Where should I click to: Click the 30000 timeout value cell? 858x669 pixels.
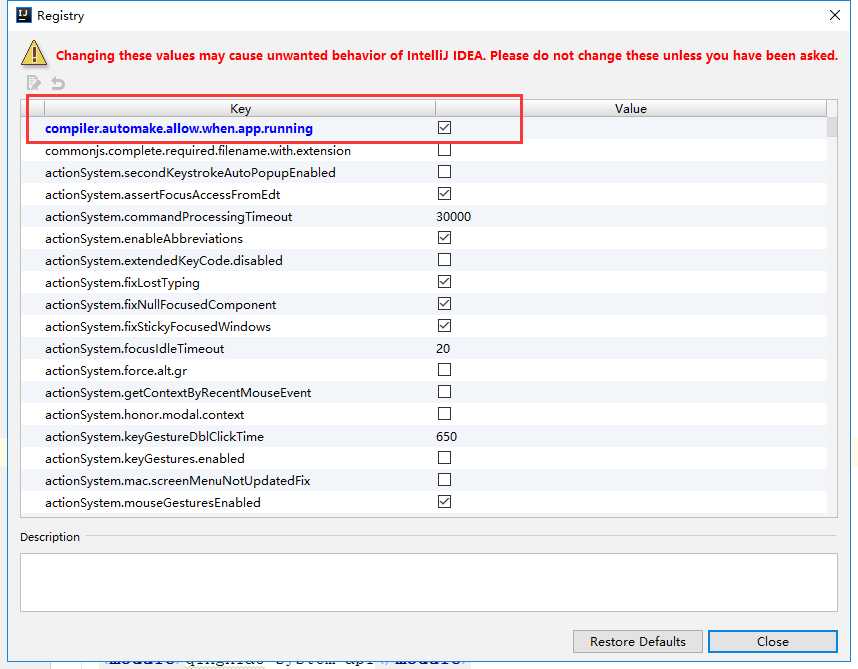[x=453, y=217]
